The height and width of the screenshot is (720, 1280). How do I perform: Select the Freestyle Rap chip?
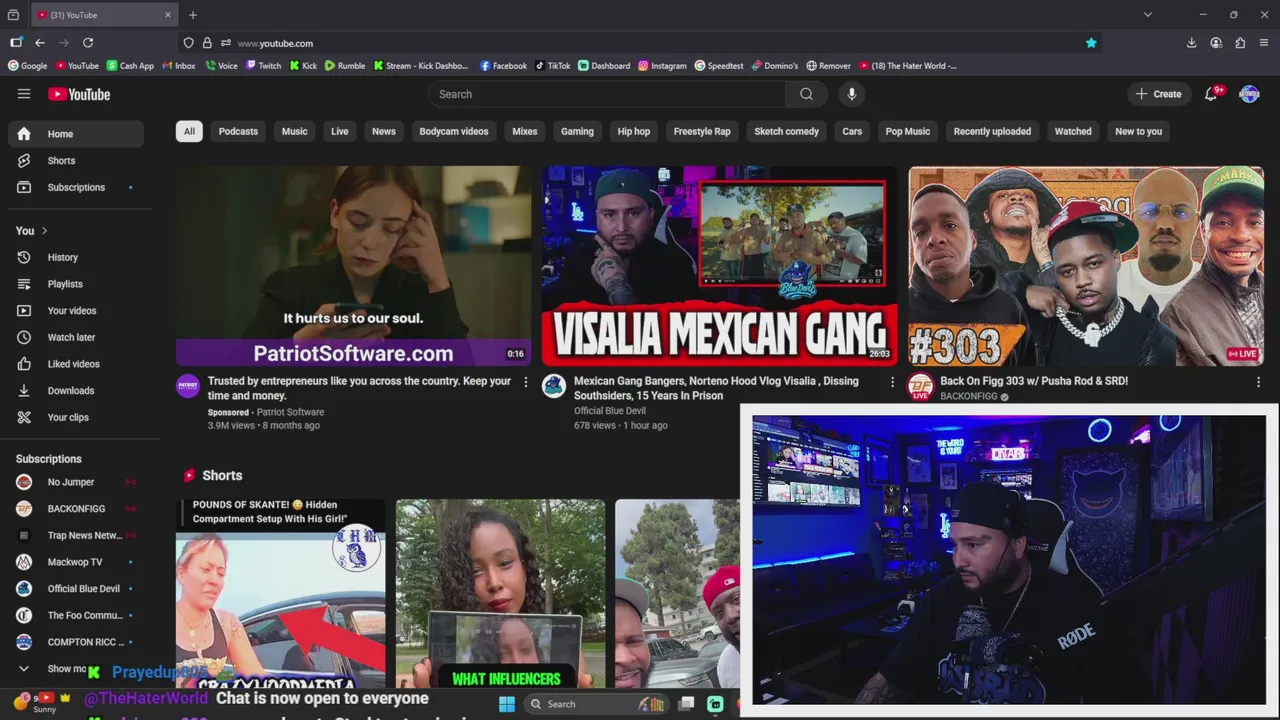pyautogui.click(x=702, y=131)
